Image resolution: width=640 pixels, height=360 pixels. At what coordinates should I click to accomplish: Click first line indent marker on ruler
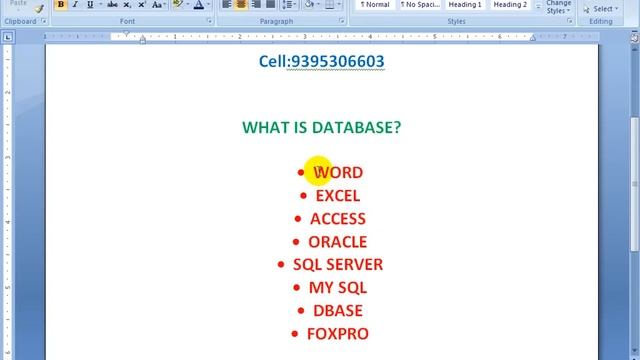pyautogui.click(x=127, y=33)
